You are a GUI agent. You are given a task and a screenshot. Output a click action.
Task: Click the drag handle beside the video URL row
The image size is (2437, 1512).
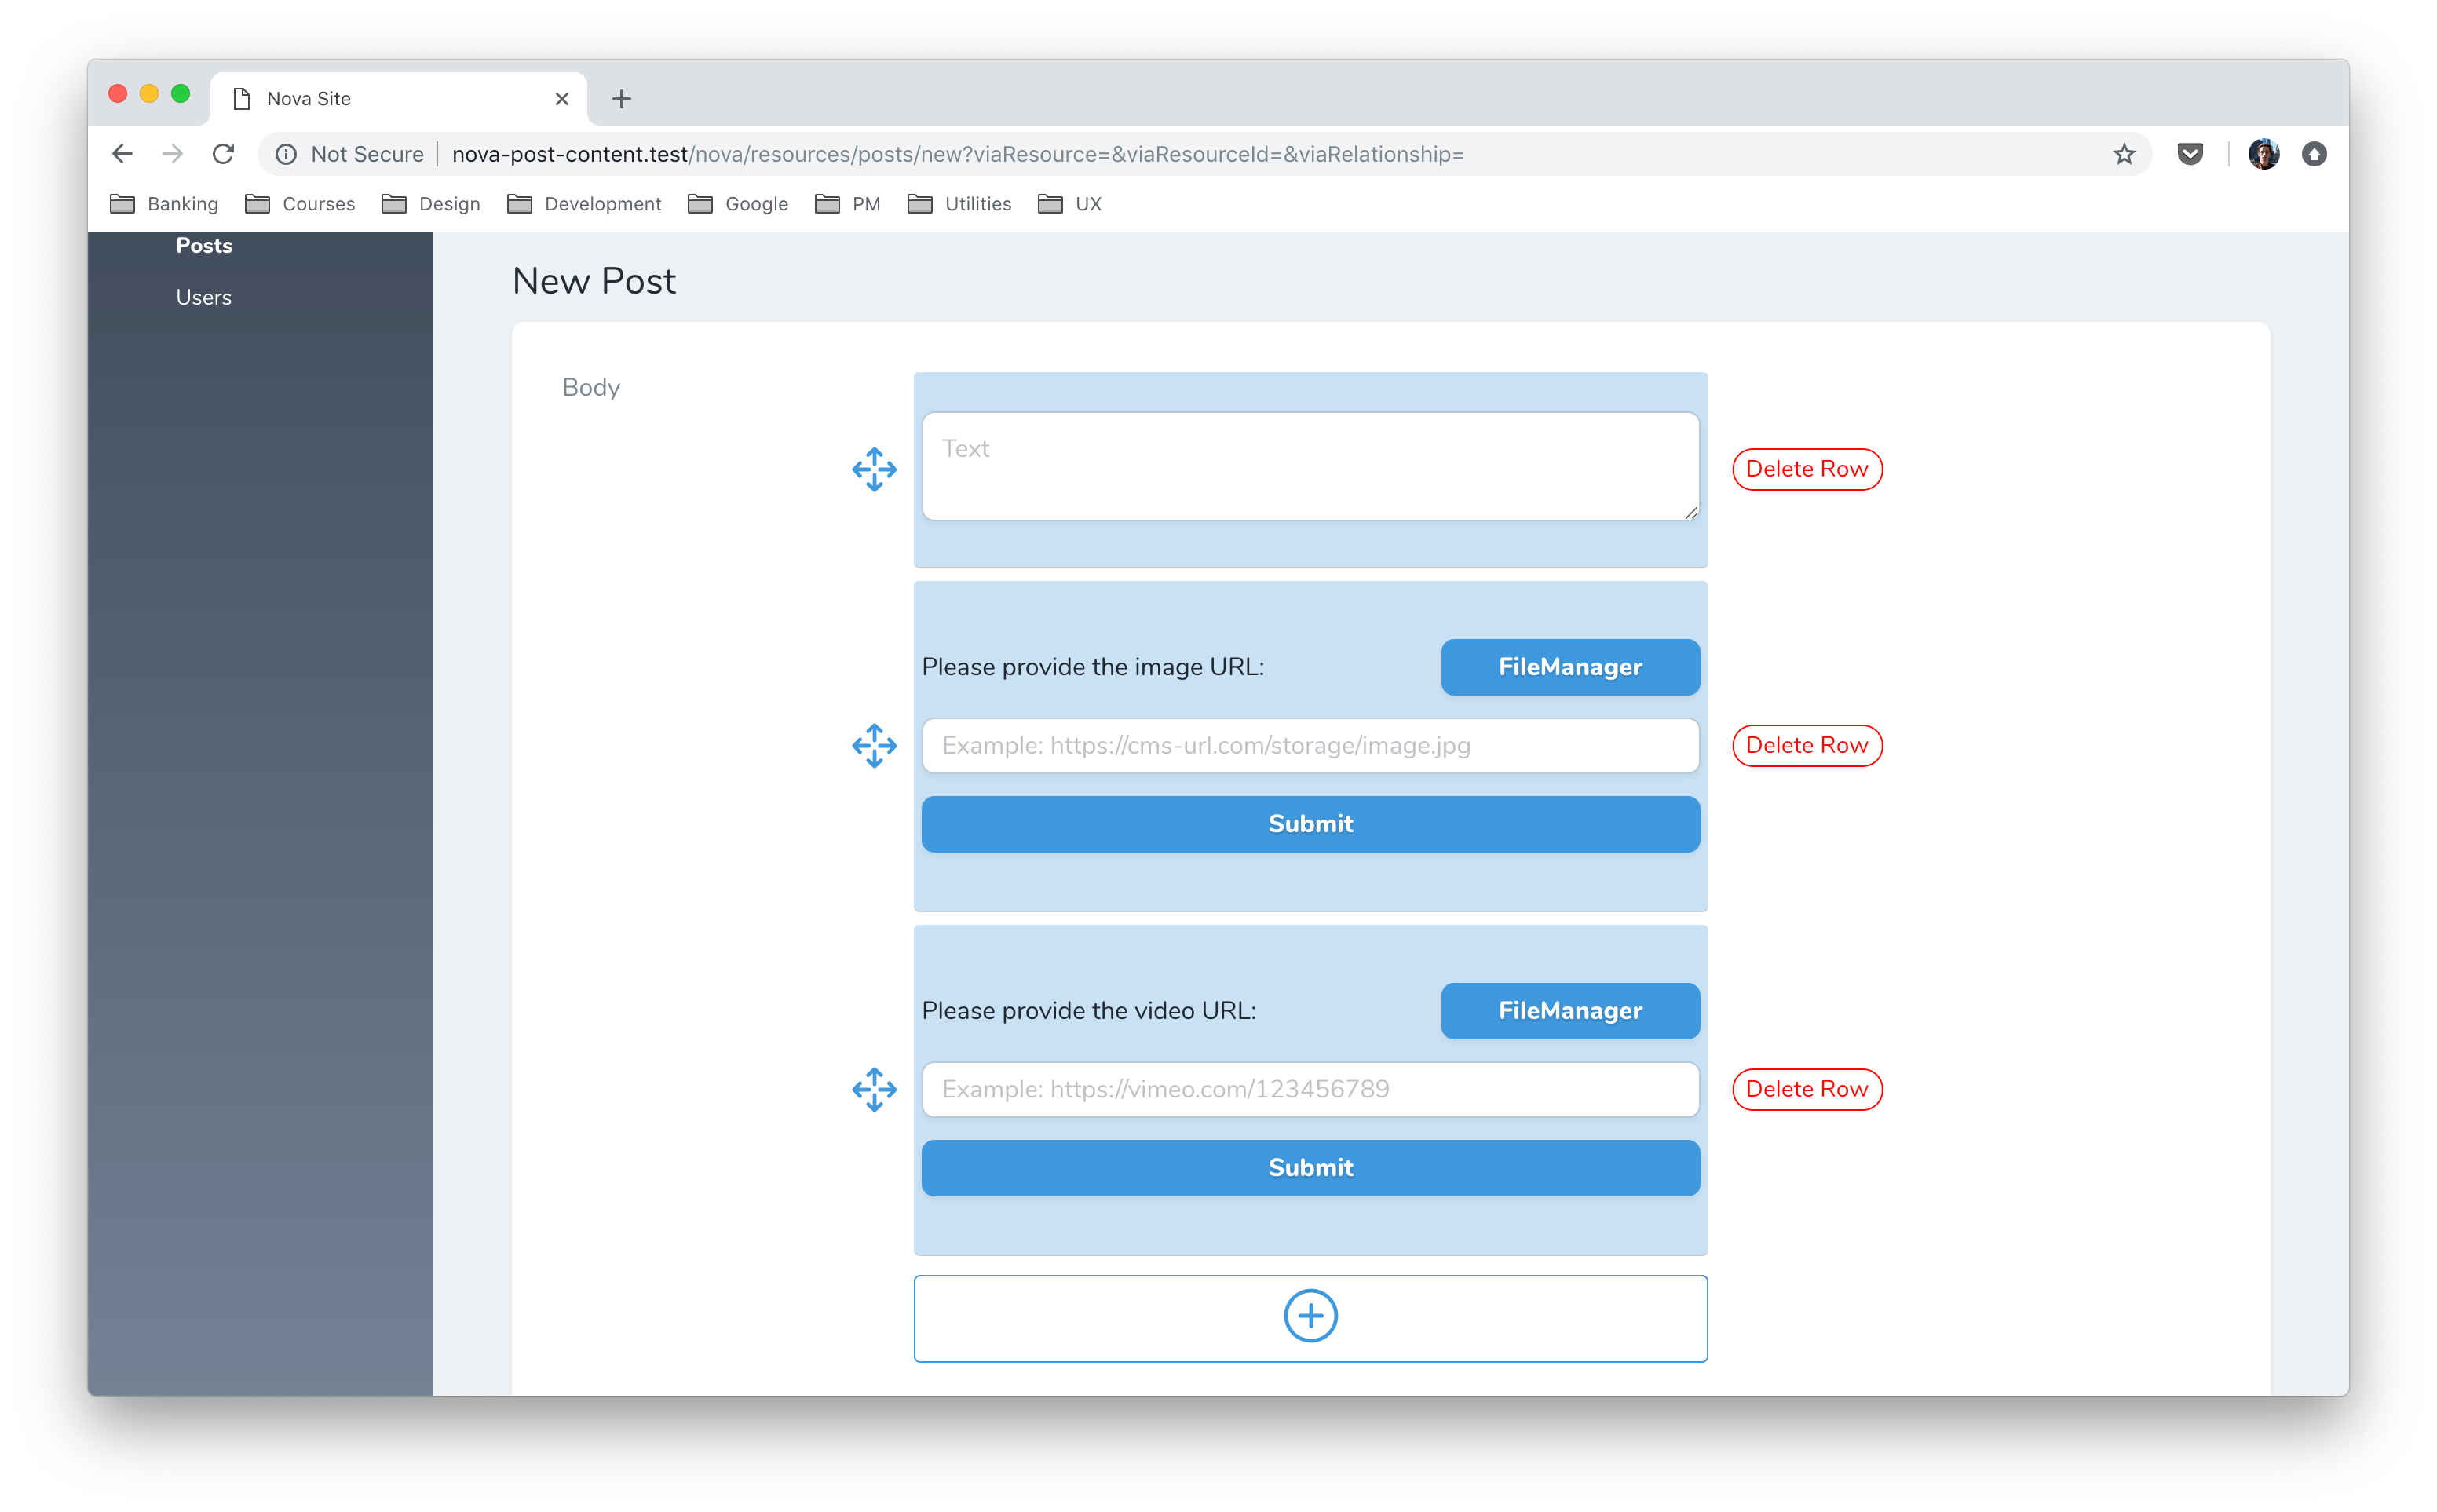point(874,1089)
